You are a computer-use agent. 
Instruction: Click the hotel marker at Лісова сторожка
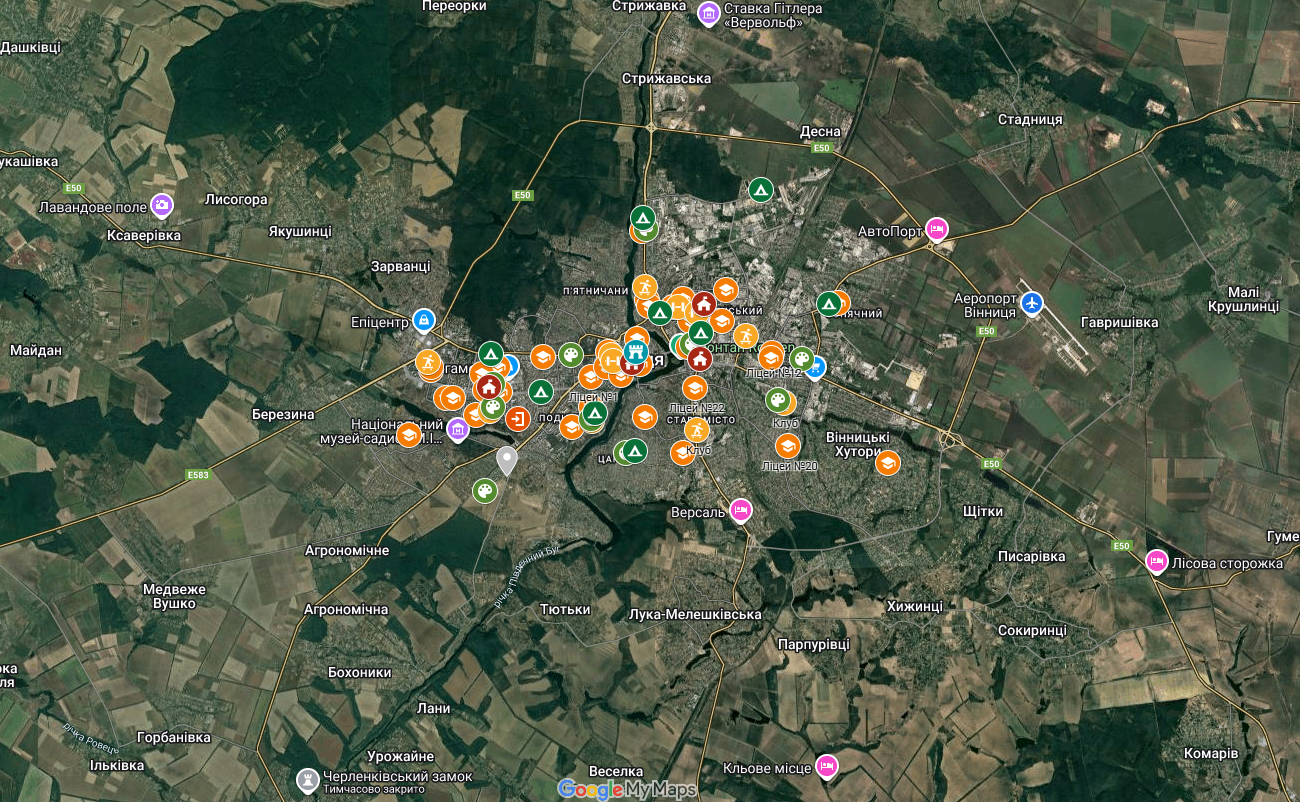coord(1156,561)
